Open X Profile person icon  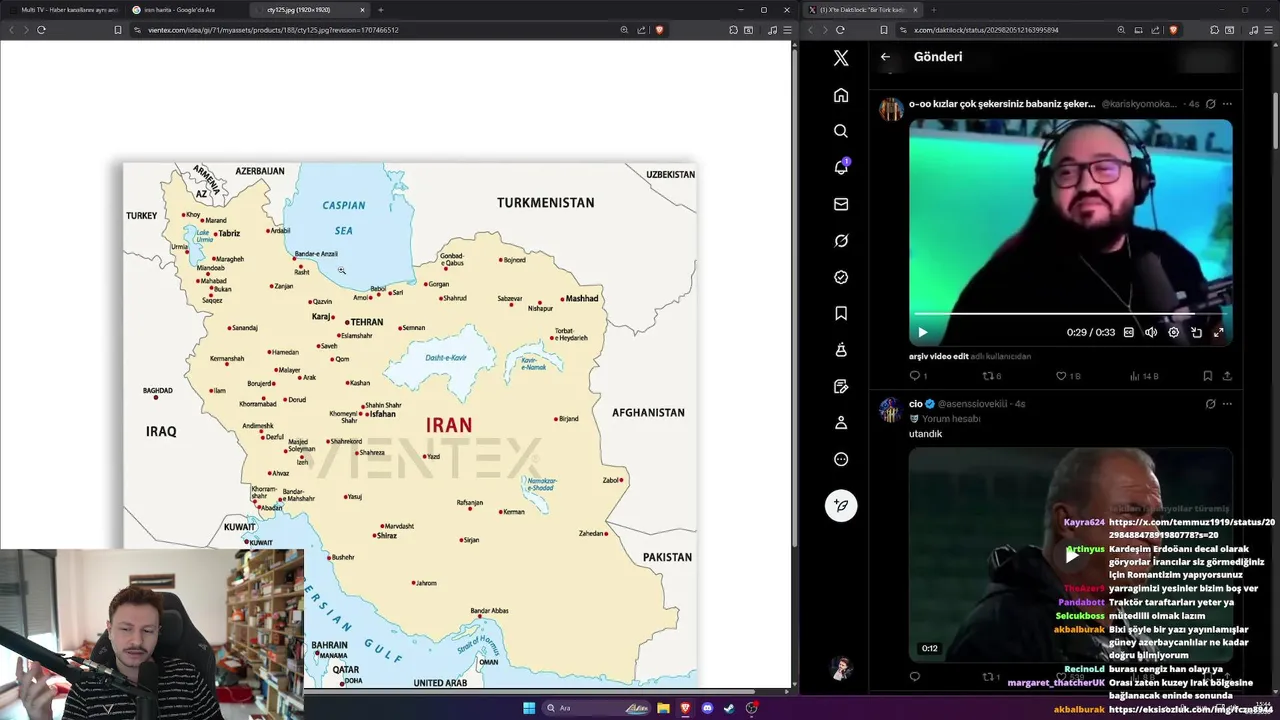pos(841,423)
